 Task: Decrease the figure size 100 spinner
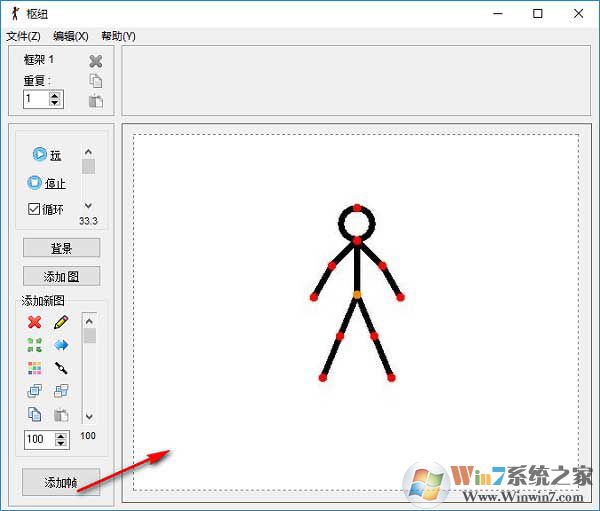tap(61, 443)
